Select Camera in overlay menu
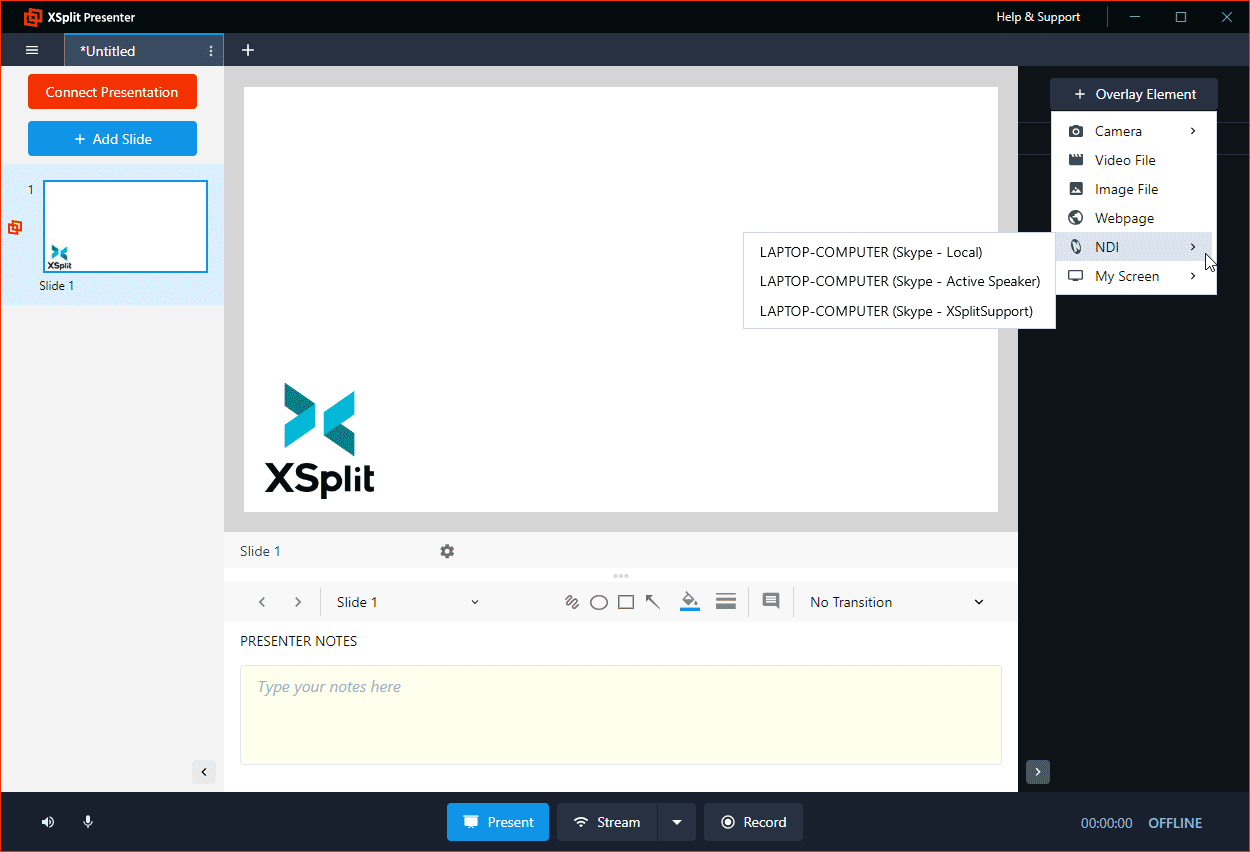 click(1135, 131)
